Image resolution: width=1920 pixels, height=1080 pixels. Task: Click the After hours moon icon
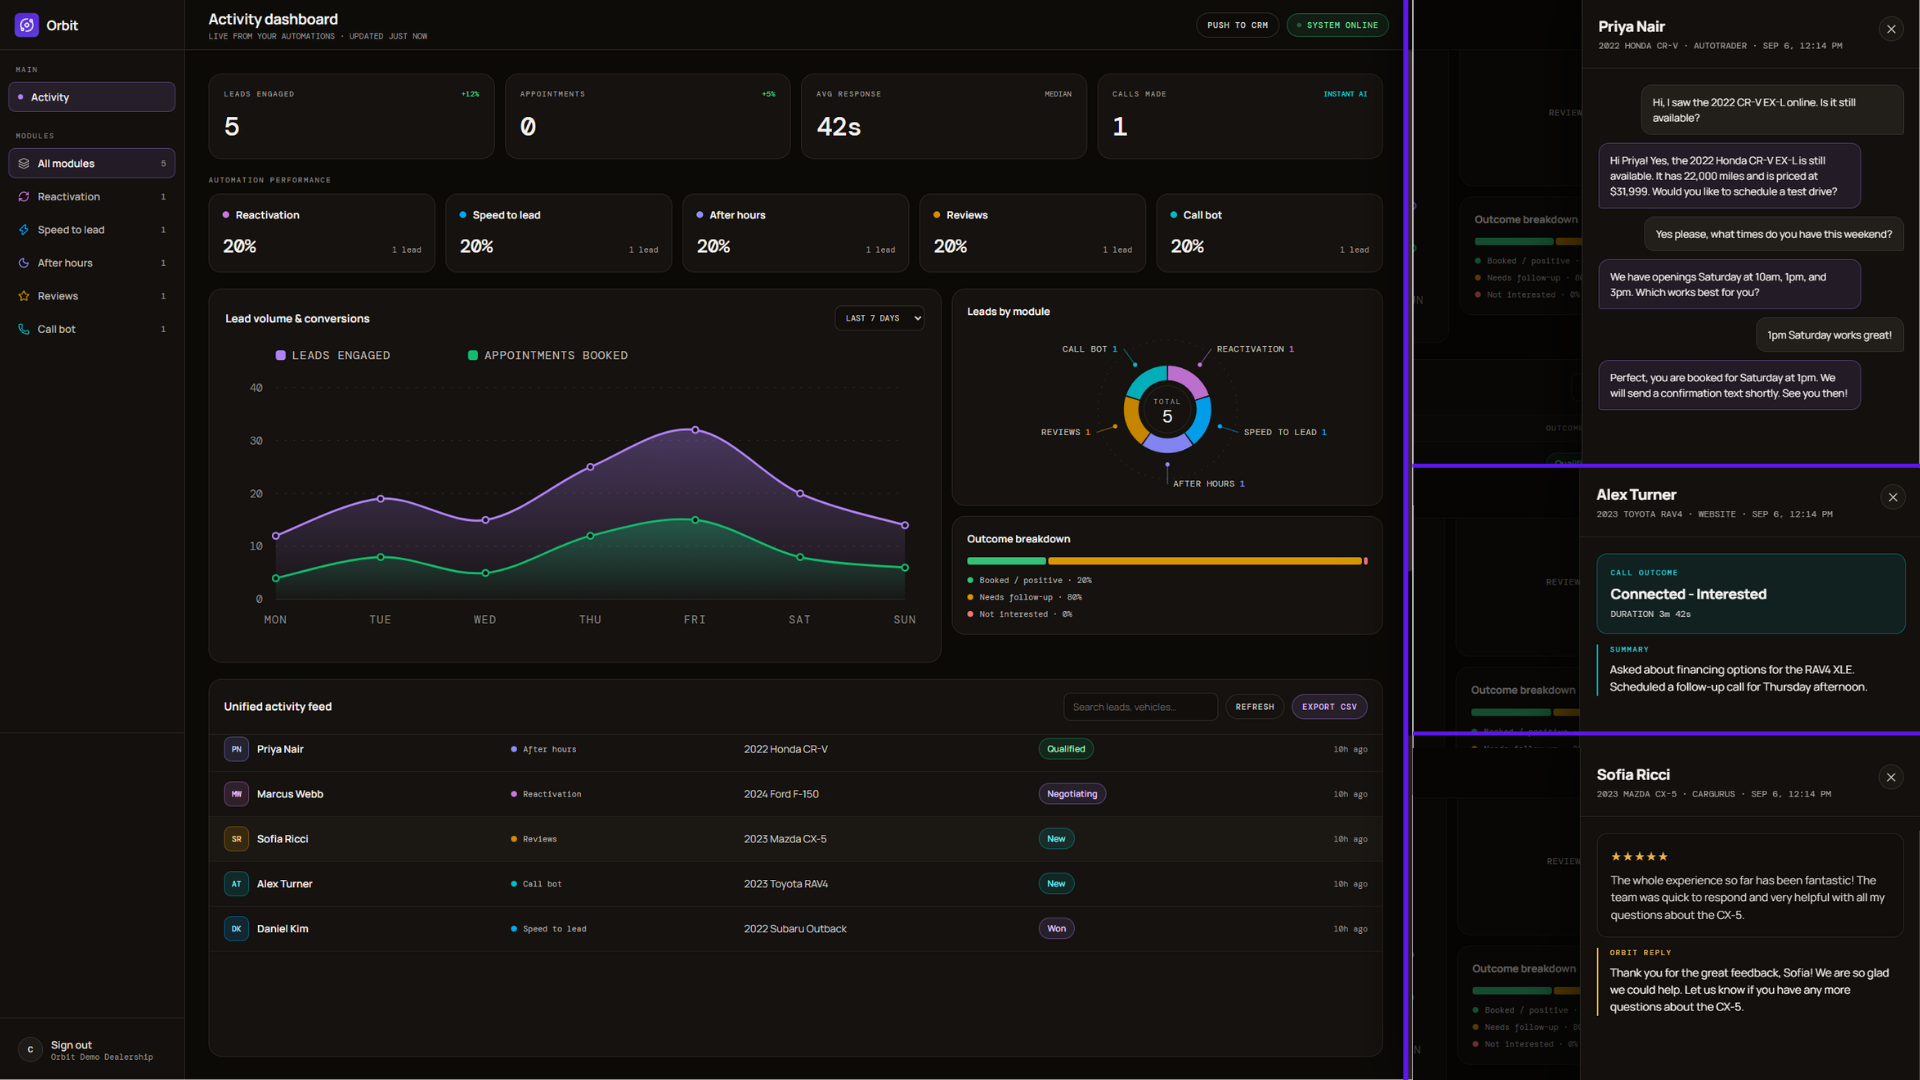click(24, 263)
